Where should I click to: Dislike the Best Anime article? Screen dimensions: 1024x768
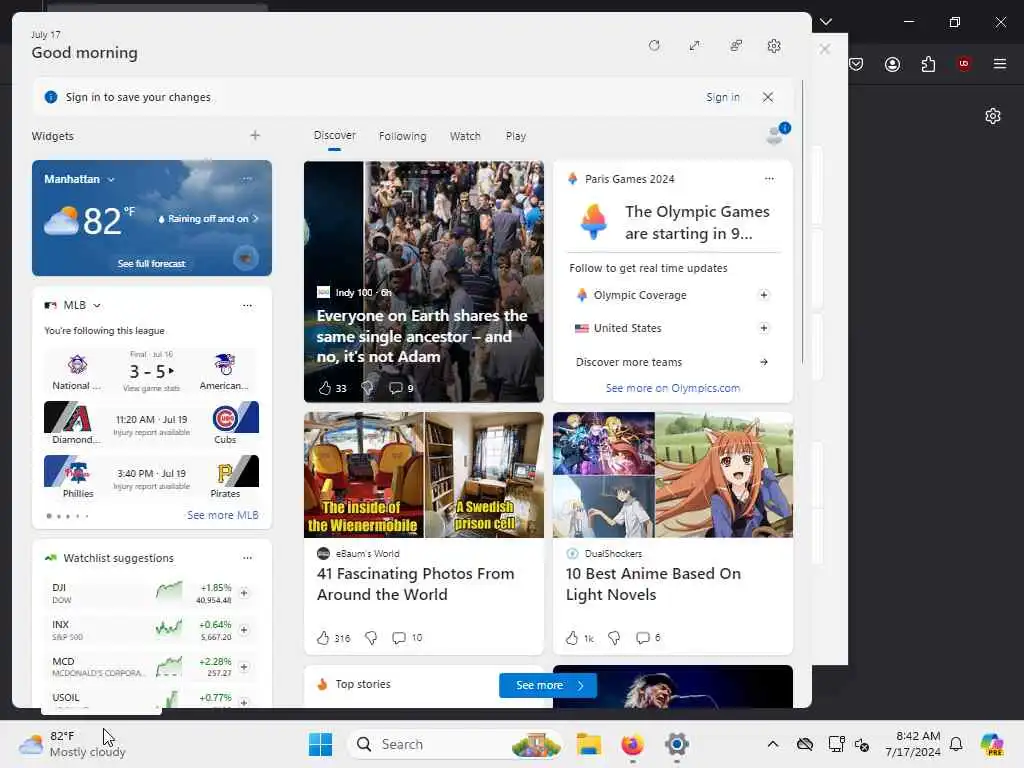coord(614,638)
